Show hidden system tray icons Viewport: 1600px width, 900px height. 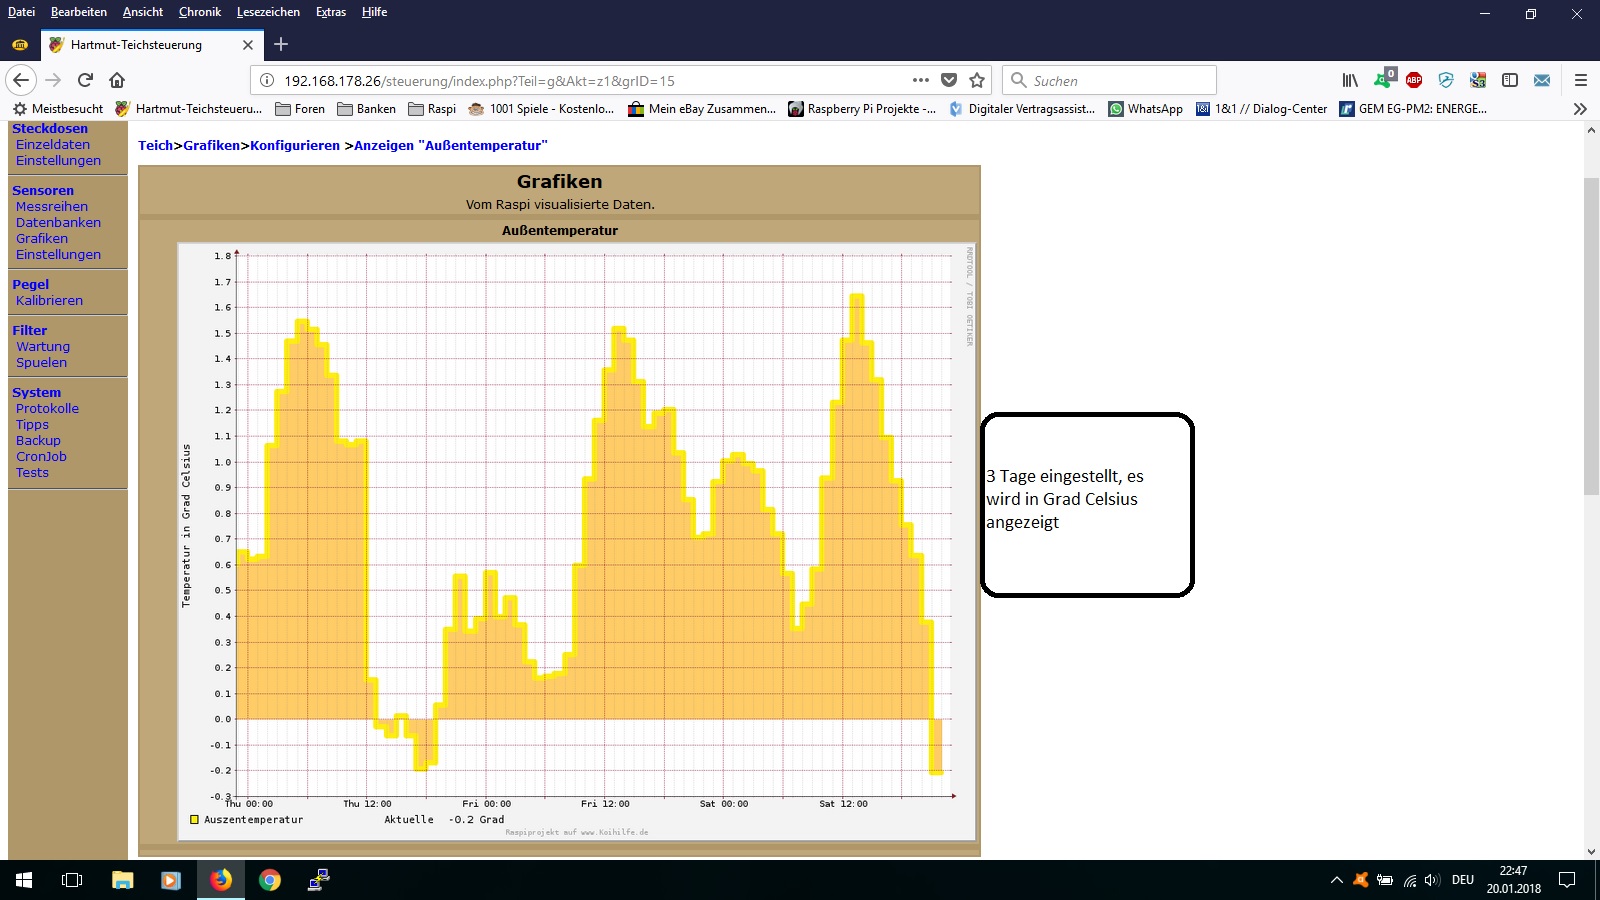(1336, 880)
